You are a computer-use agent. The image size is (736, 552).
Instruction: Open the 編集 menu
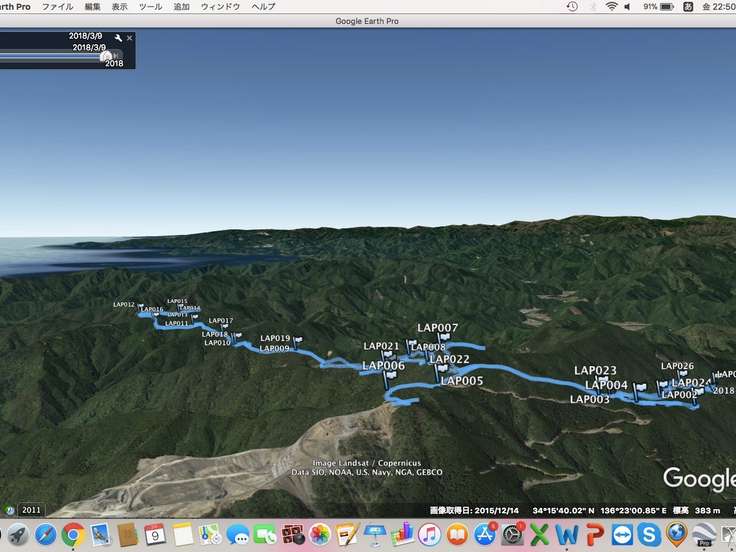[93, 7]
